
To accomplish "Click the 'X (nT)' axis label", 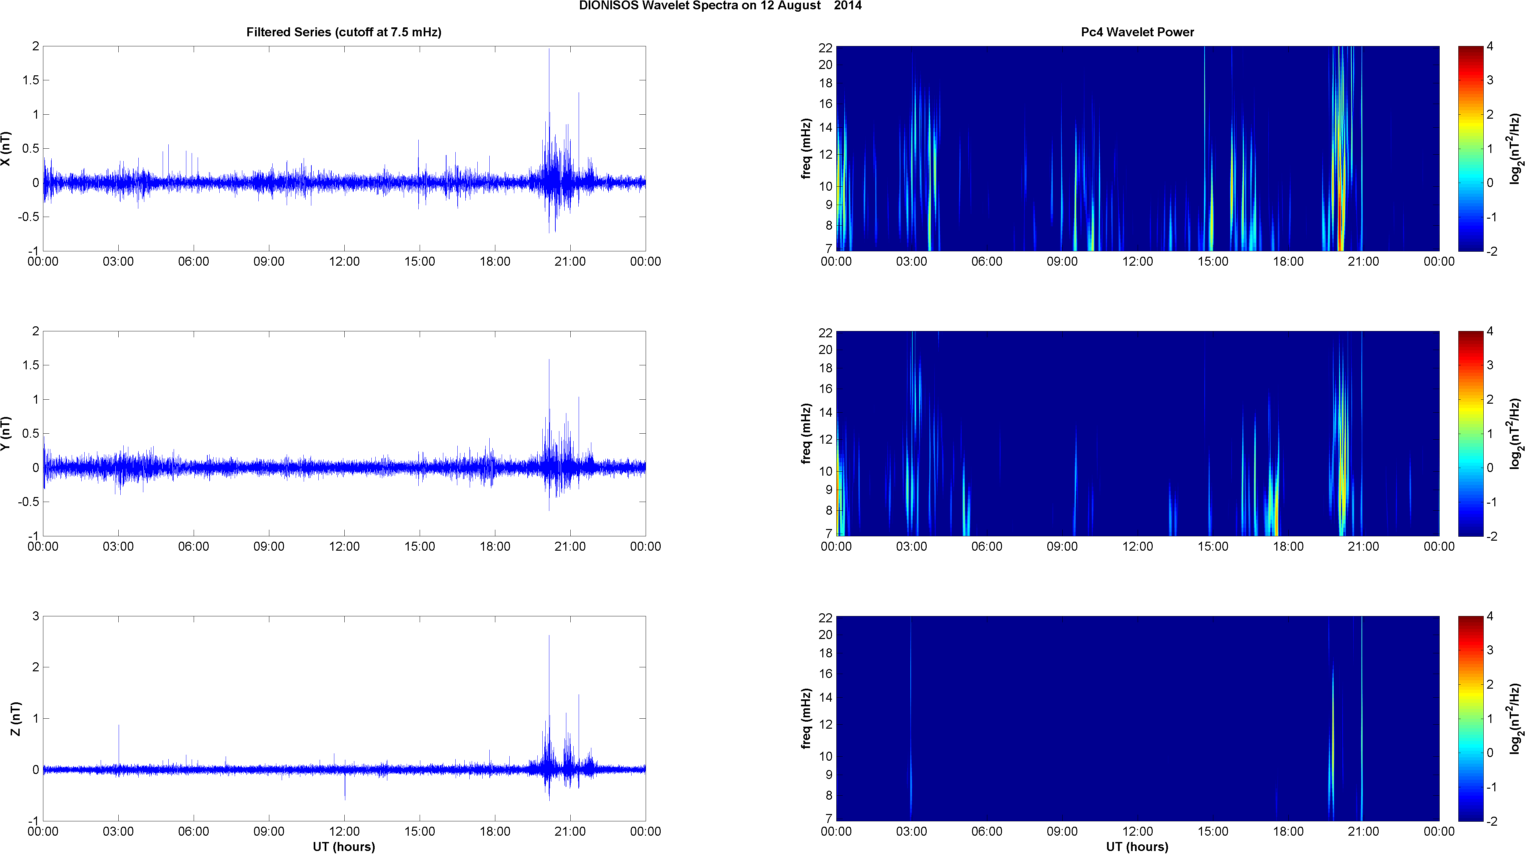I will pyautogui.click(x=6, y=148).
